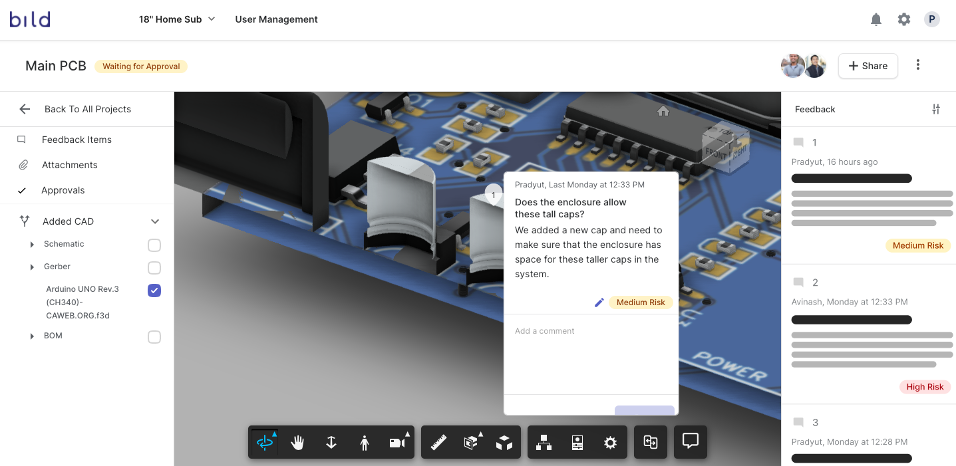Collapse the Added CAD section chevron
Viewport: 956px width, 466px height.
point(155,221)
